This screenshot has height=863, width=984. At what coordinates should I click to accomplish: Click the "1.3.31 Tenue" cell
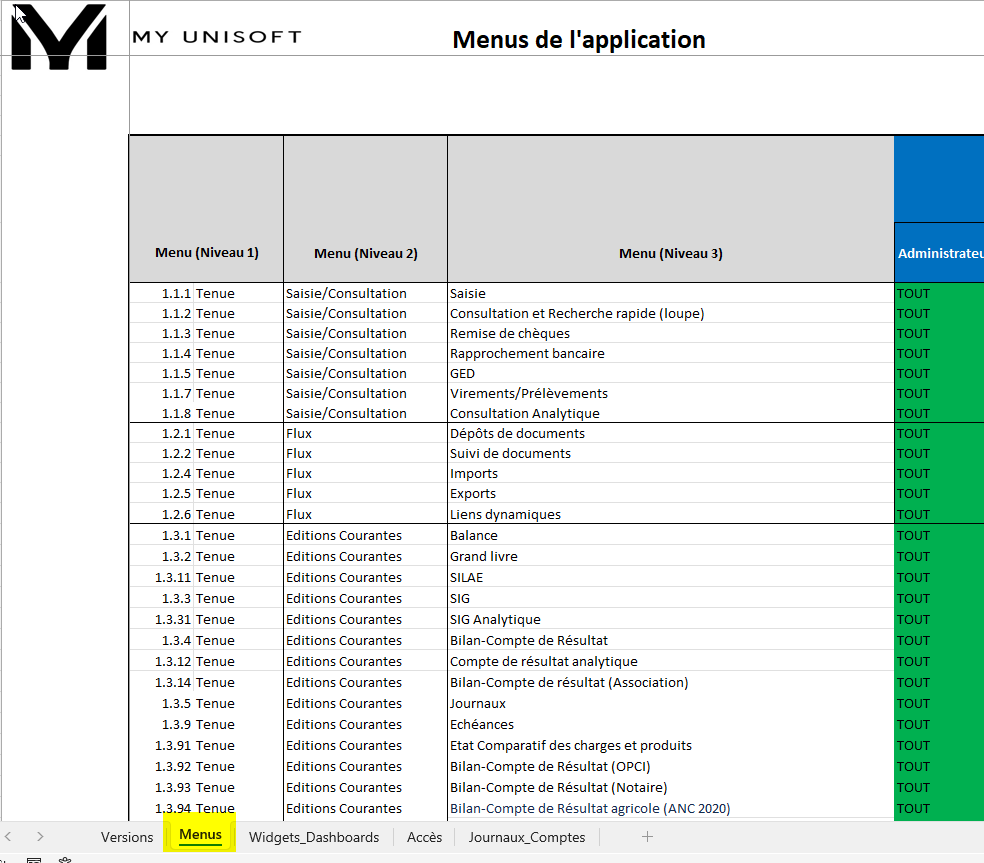pyautogui.click(x=206, y=620)
